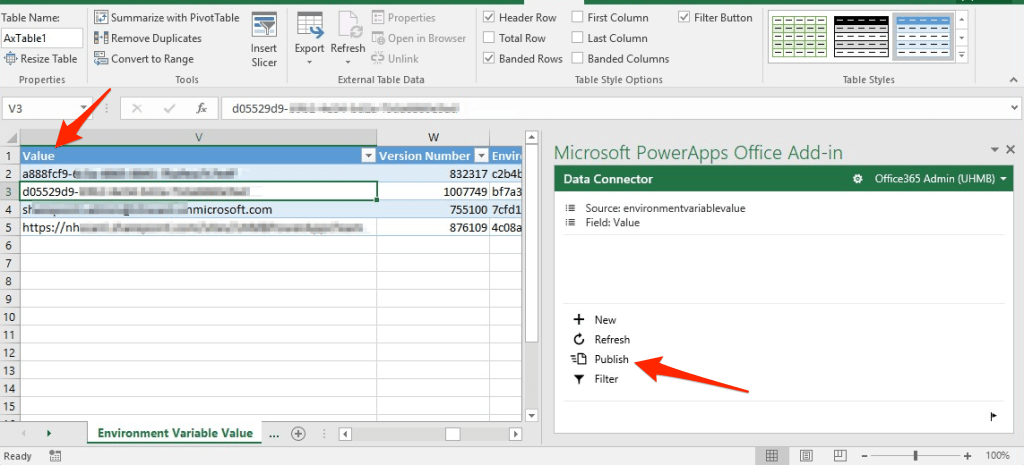Click the Insert Function fx icon

(202, 108)
